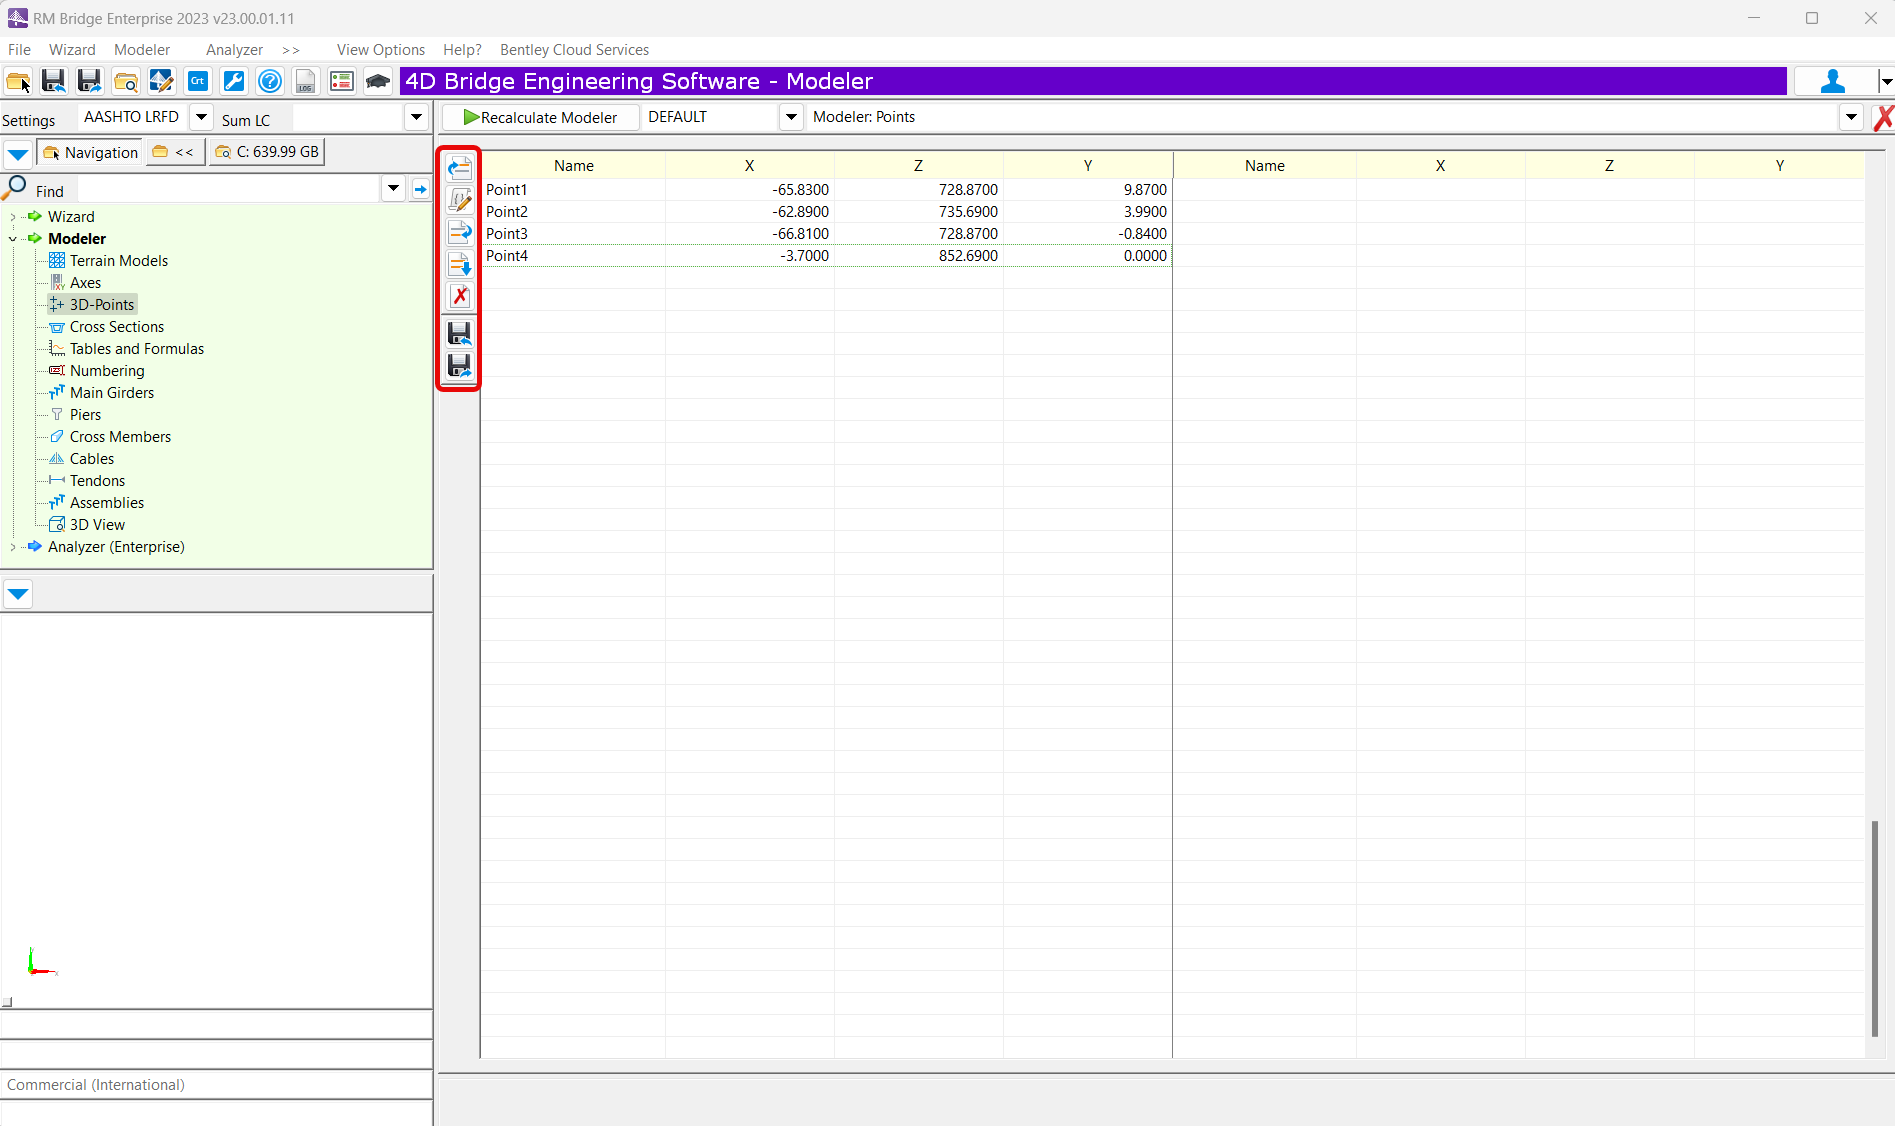Select Tendons tree item
This screenshot has height=1126, width=1895.
coord(97,481)
